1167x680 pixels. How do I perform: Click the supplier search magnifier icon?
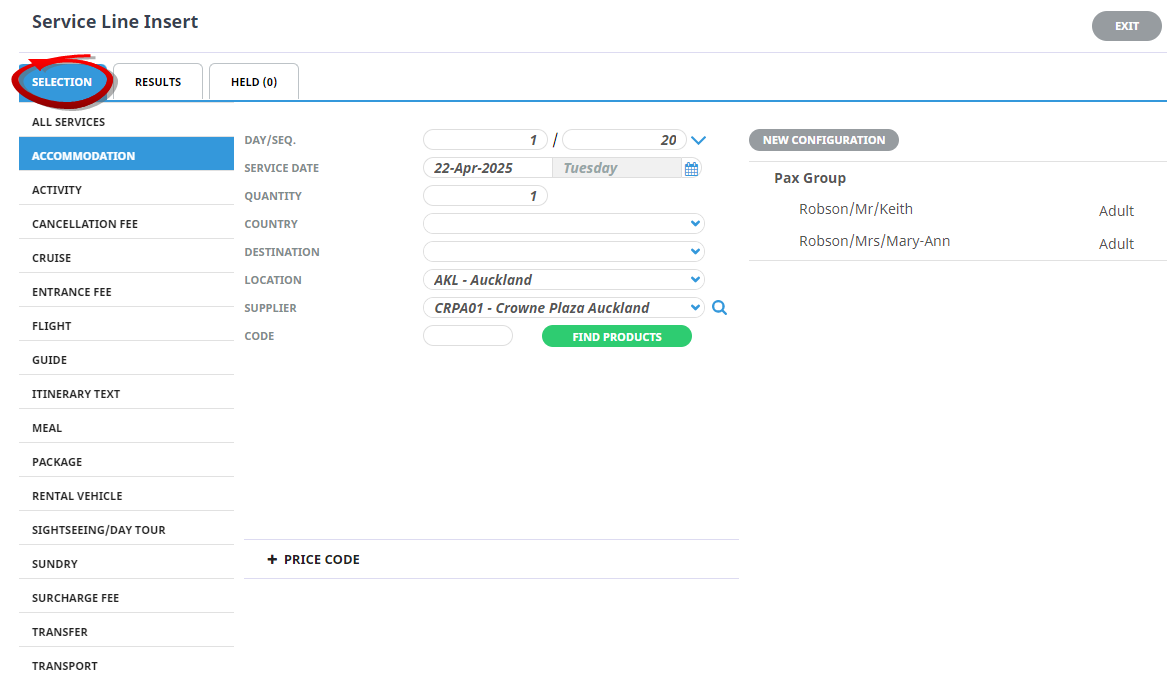pos(719,308)
